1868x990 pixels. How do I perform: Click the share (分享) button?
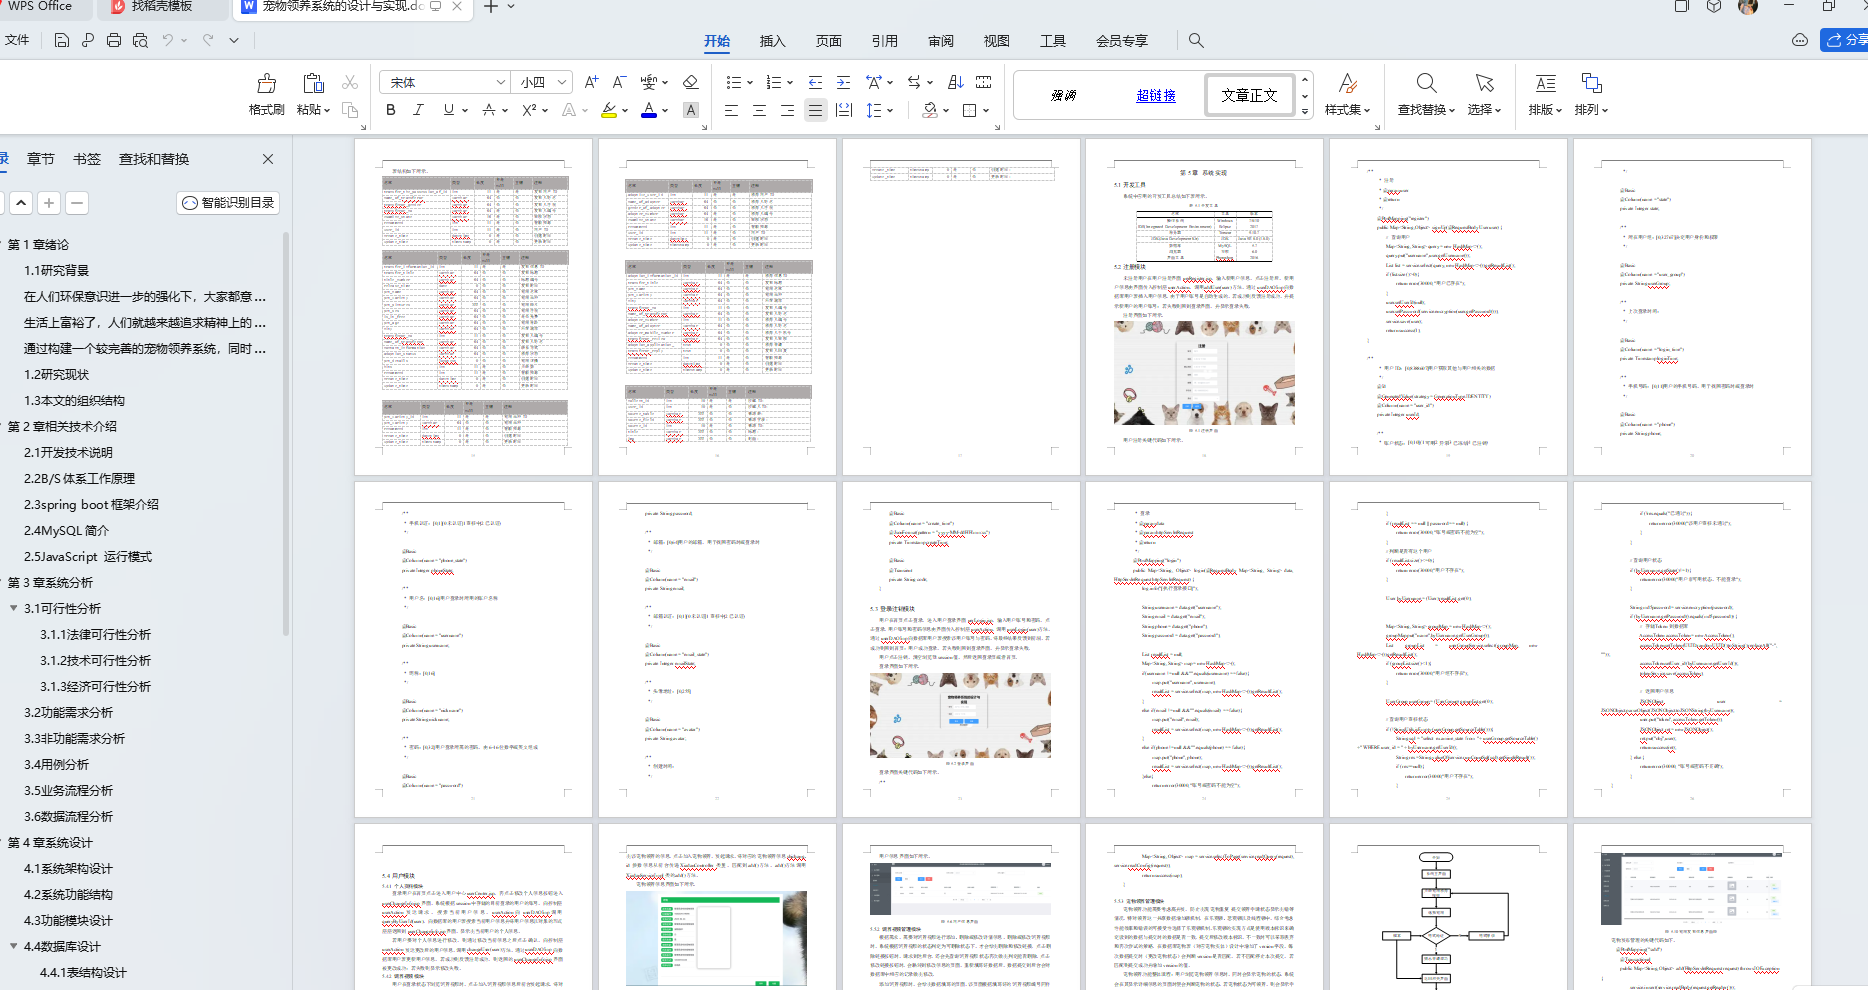[1845, 40]
